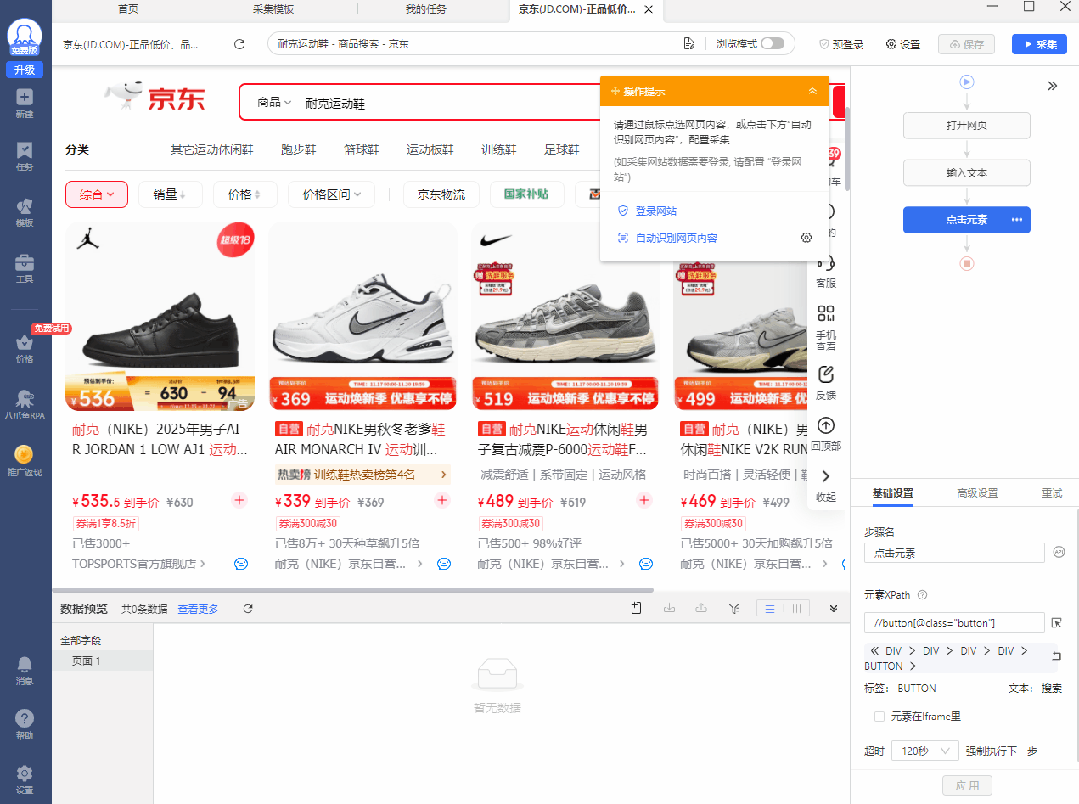Open the 我的任务 tab
The width and height of the screenshot is (1079, 804).
[426, 9]
